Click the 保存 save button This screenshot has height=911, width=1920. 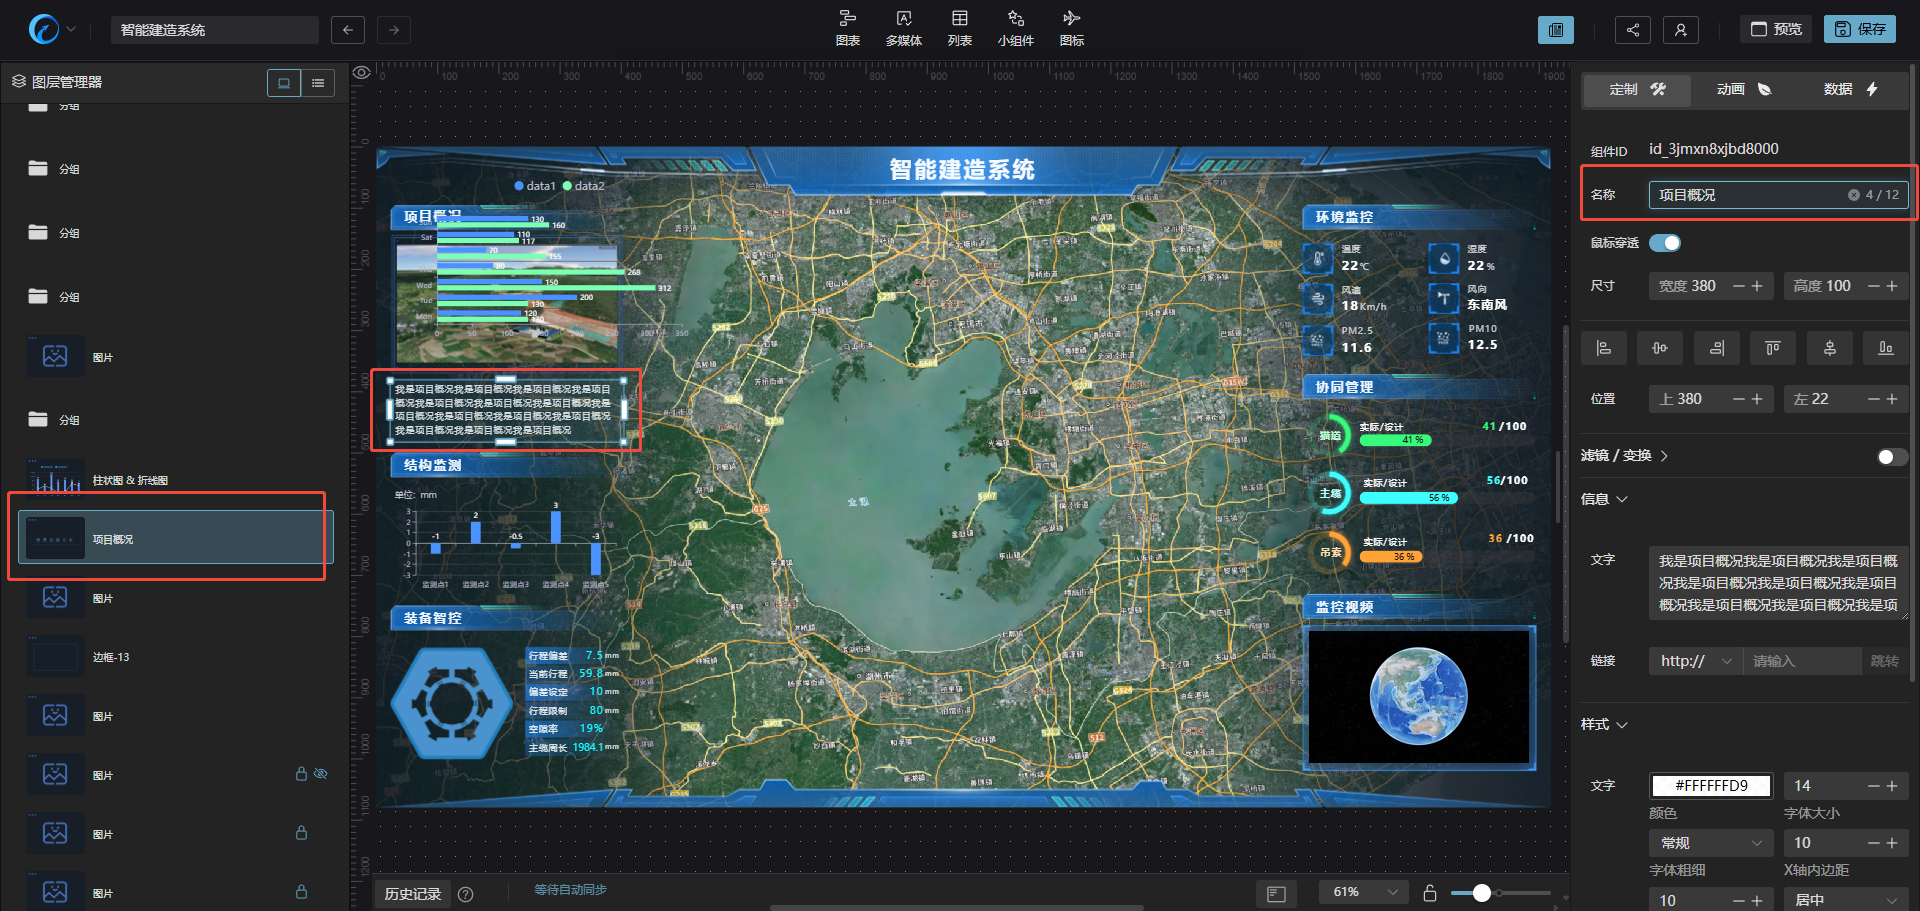1859,29
